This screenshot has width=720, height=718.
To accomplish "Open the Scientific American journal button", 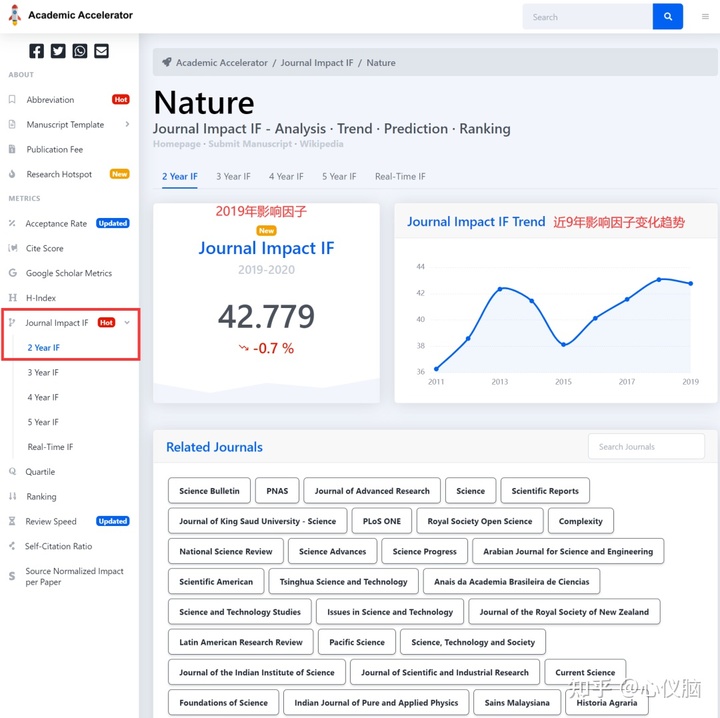I will pos(216,582).
